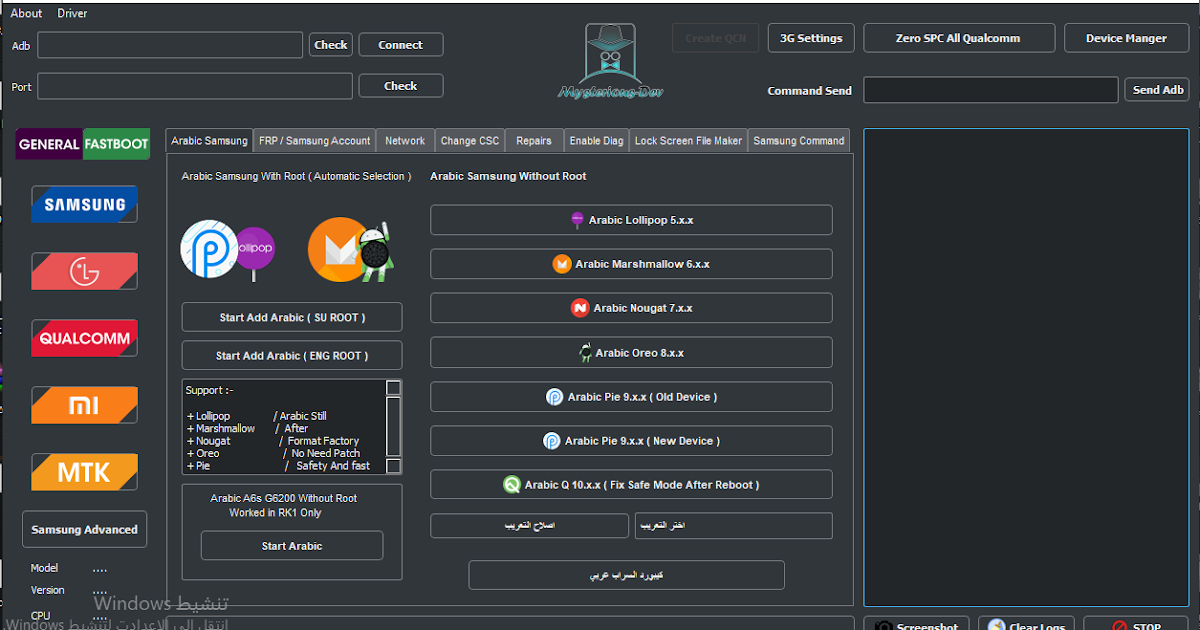Open the Repairs tab

pos(534,141)
